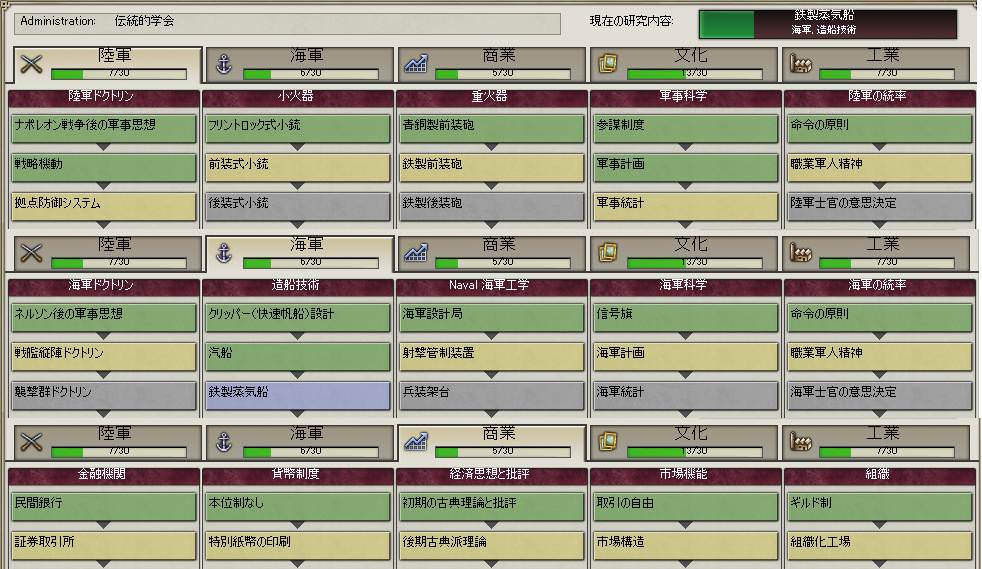Click anchor icon above 造船技術 column
The height and width of the screenshot is (569, 982).
[x=224, y=253]
